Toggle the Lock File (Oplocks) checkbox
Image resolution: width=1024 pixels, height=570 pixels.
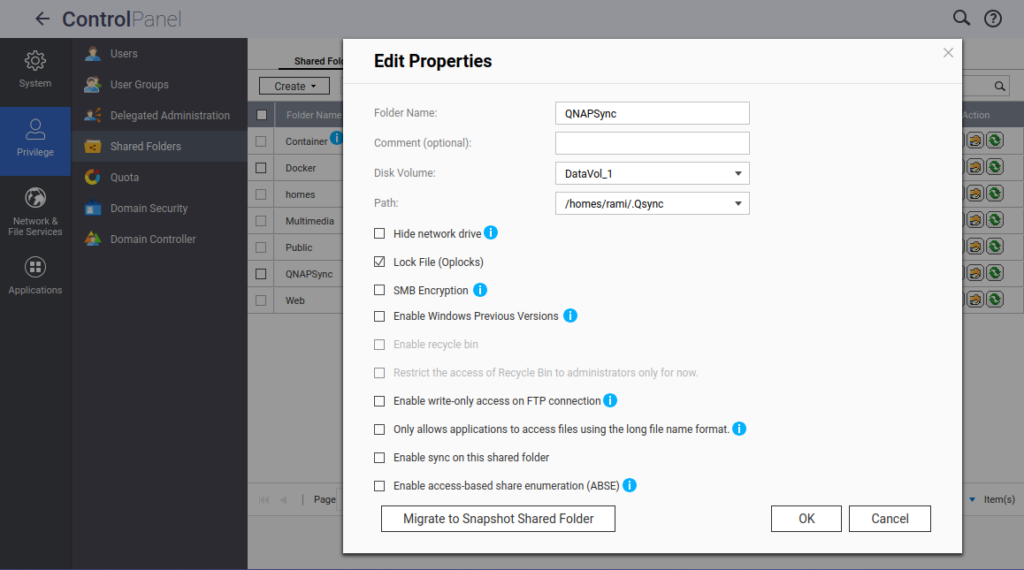(379, 262)
